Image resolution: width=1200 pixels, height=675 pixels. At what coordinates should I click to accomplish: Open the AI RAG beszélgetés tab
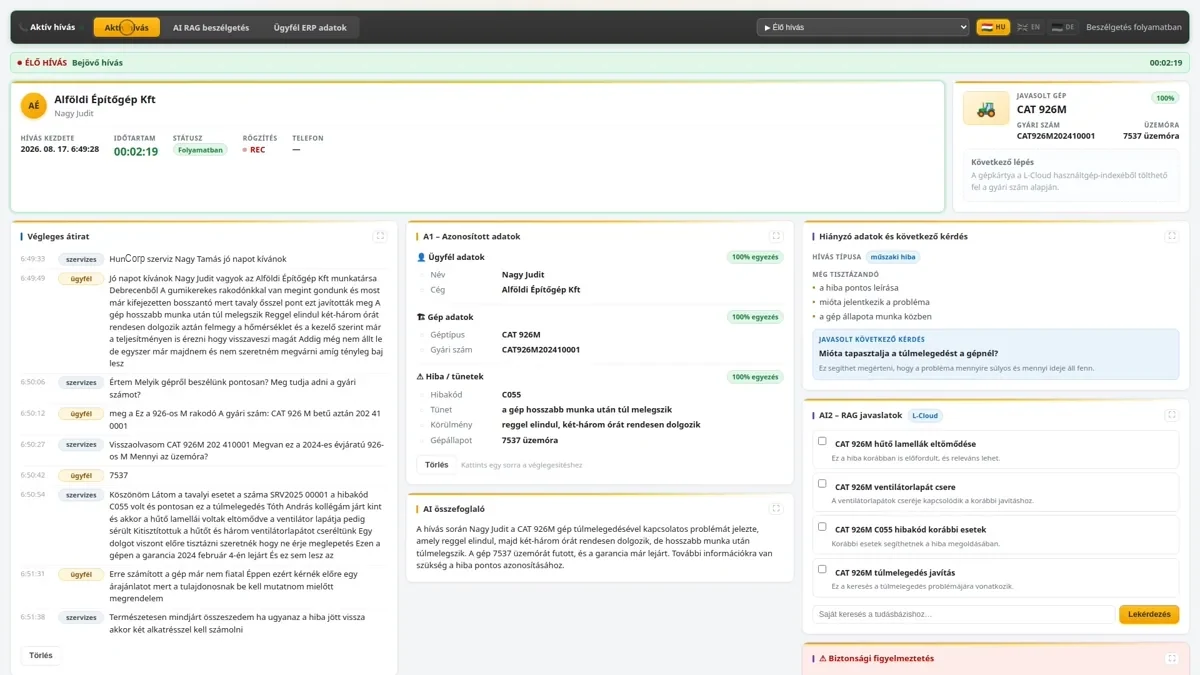(211, 28)
